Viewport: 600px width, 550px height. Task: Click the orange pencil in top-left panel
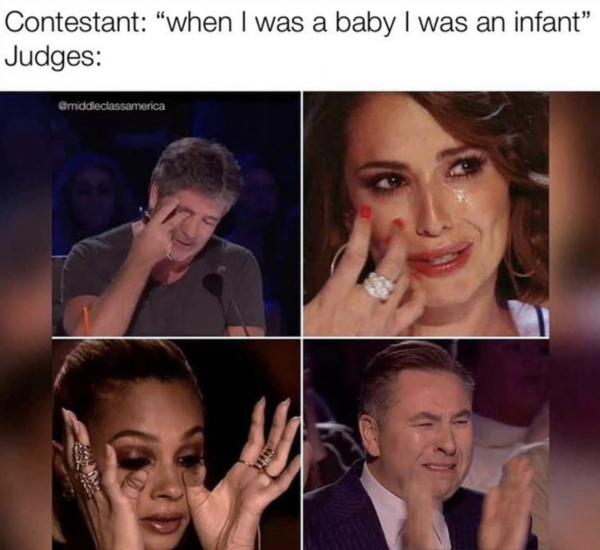tap(86, 320)
